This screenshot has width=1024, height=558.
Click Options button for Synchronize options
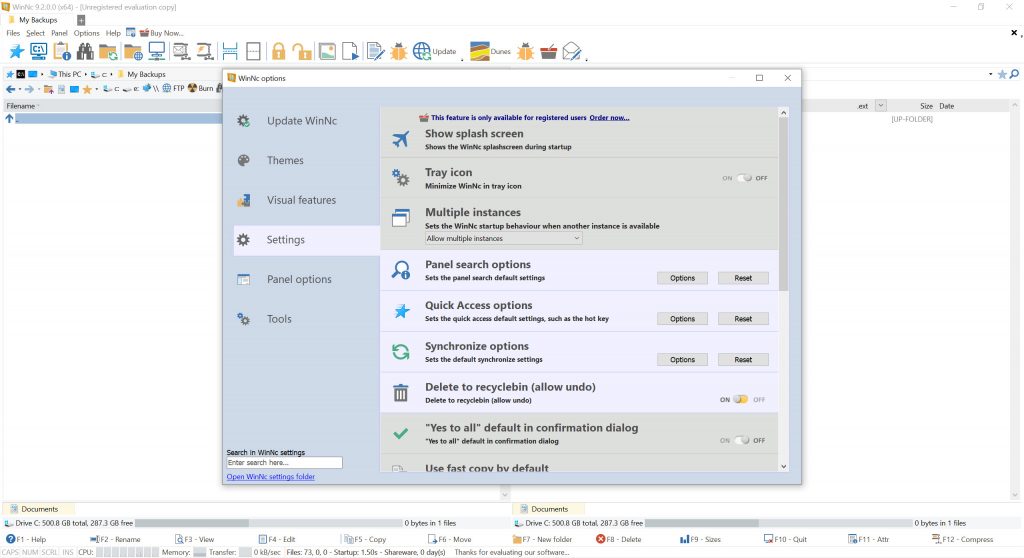682,359
